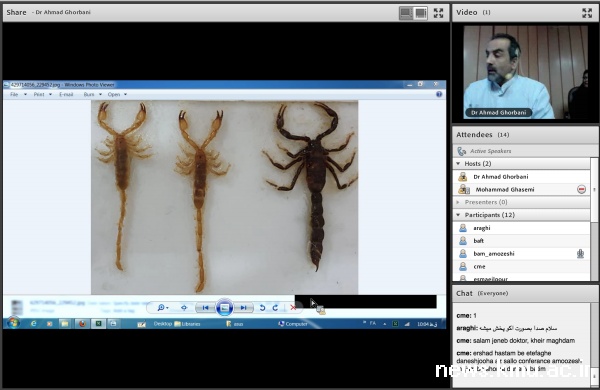
Task: Open Firefox from the taskbar
Action: [x=82, y=324]
